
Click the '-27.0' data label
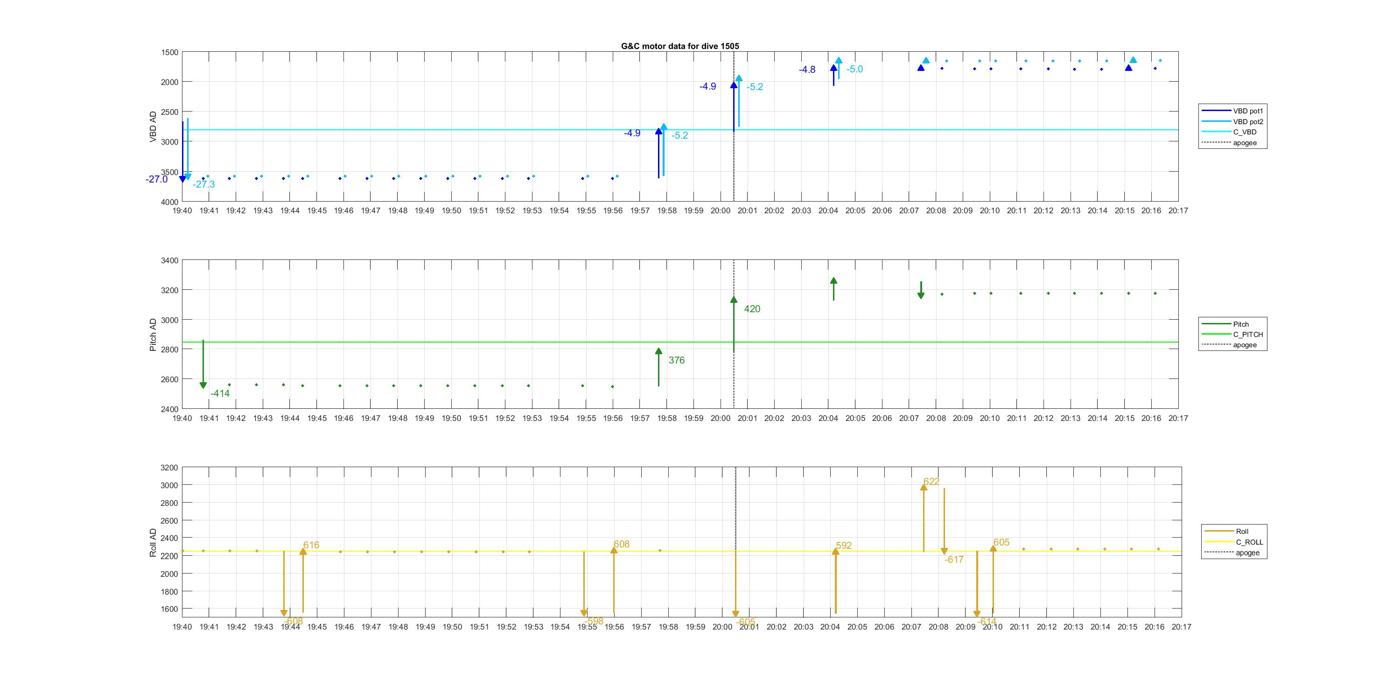coord(157,179)
